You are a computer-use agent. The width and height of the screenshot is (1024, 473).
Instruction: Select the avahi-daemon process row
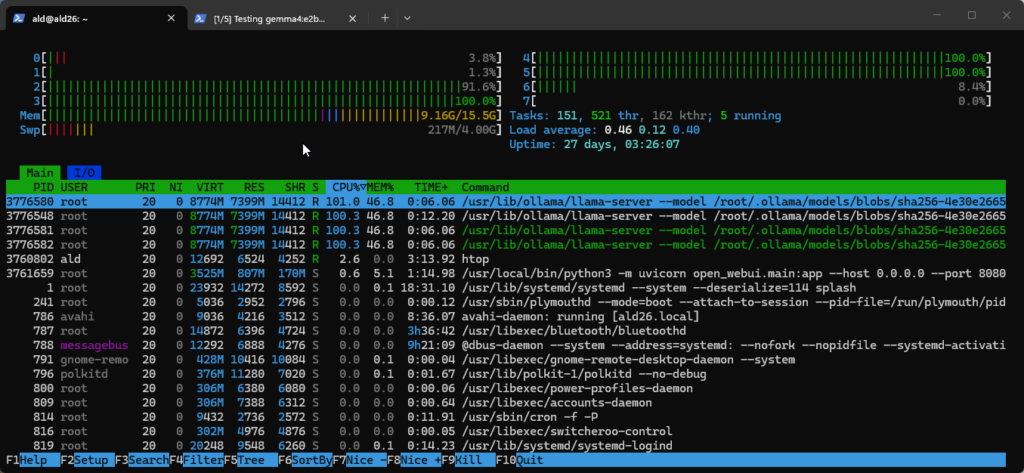click(506, 316)
